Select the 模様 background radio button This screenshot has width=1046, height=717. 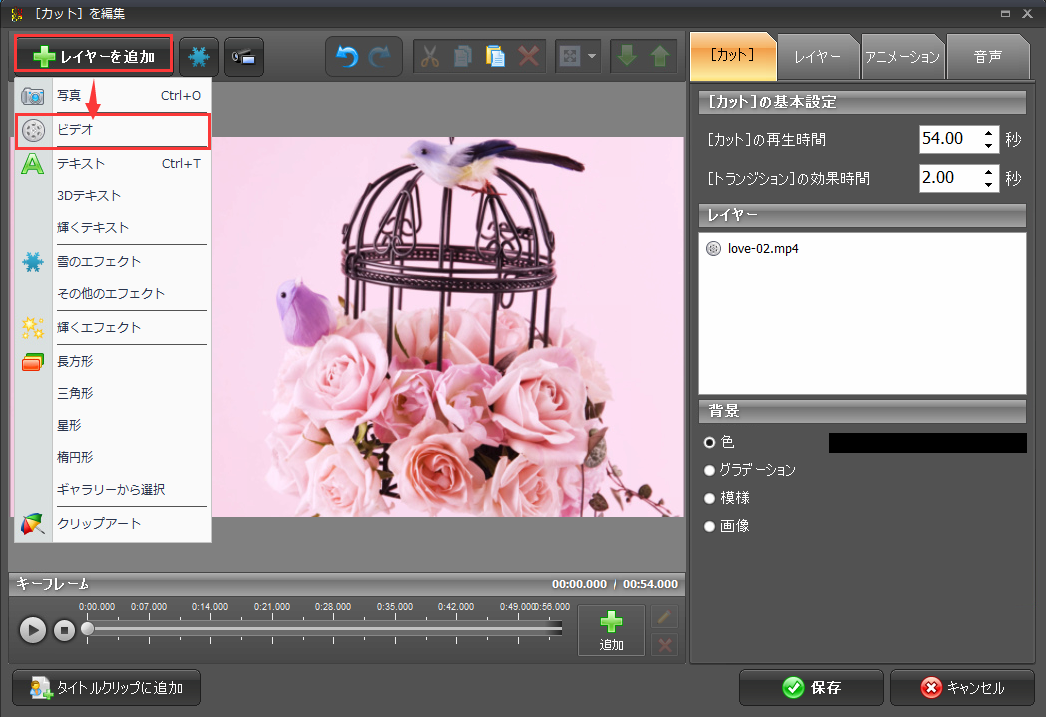[710, 497]
